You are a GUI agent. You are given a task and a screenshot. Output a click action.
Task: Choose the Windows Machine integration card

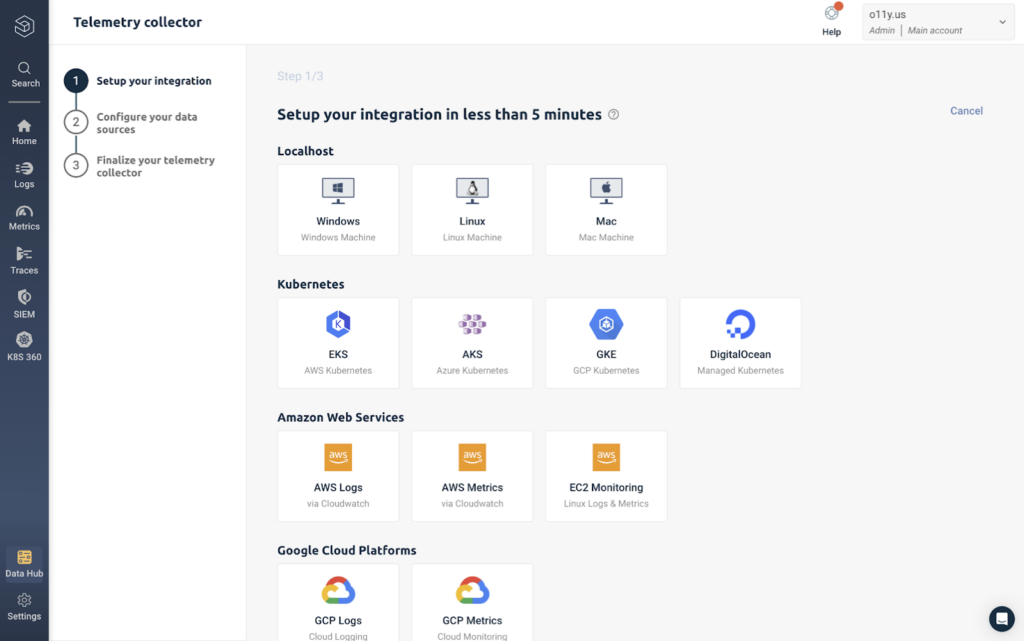(338, 210)
